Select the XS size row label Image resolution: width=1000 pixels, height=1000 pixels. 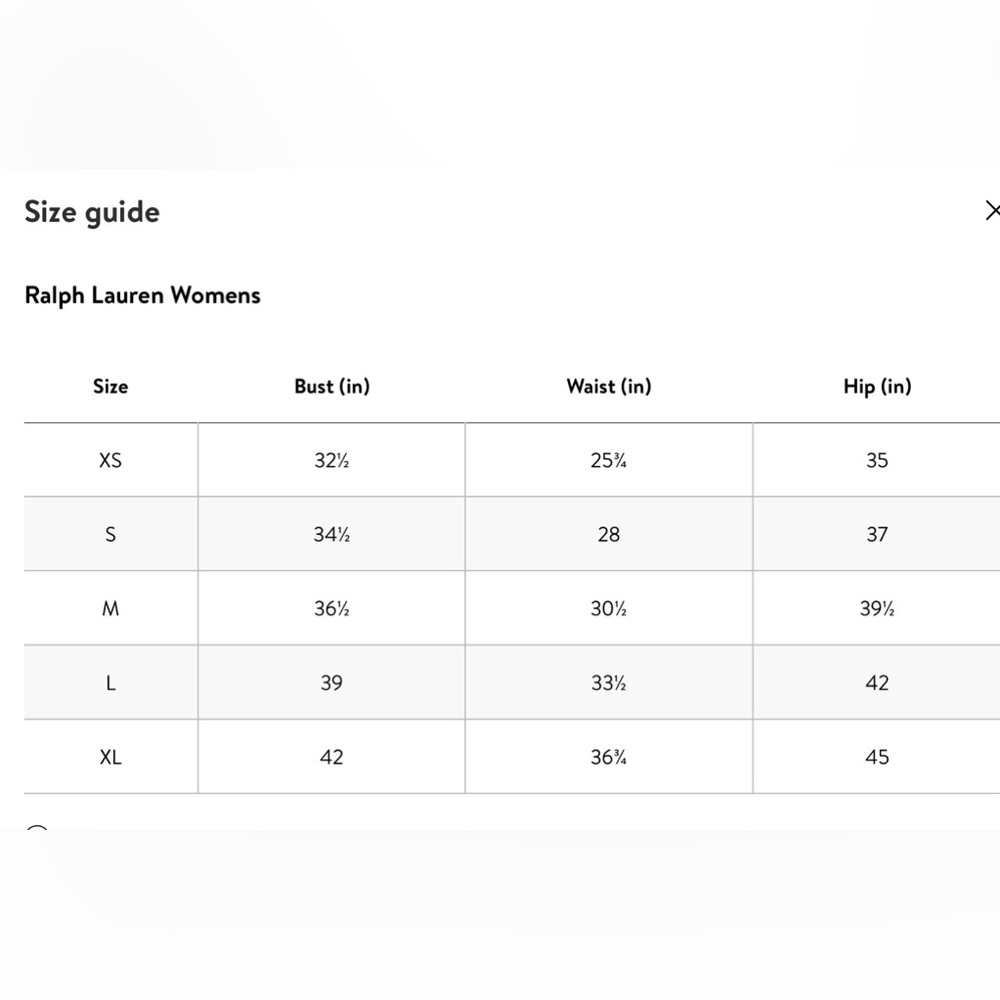(110, 460)
